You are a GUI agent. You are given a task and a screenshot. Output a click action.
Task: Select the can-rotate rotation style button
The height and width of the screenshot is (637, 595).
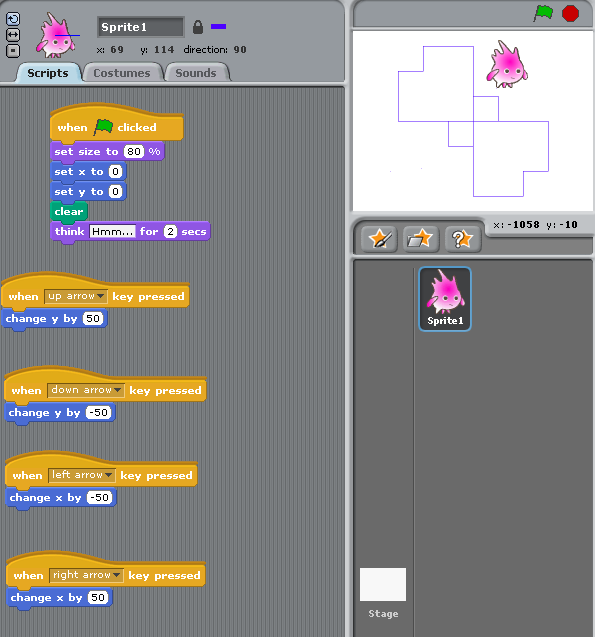point(13,19)
